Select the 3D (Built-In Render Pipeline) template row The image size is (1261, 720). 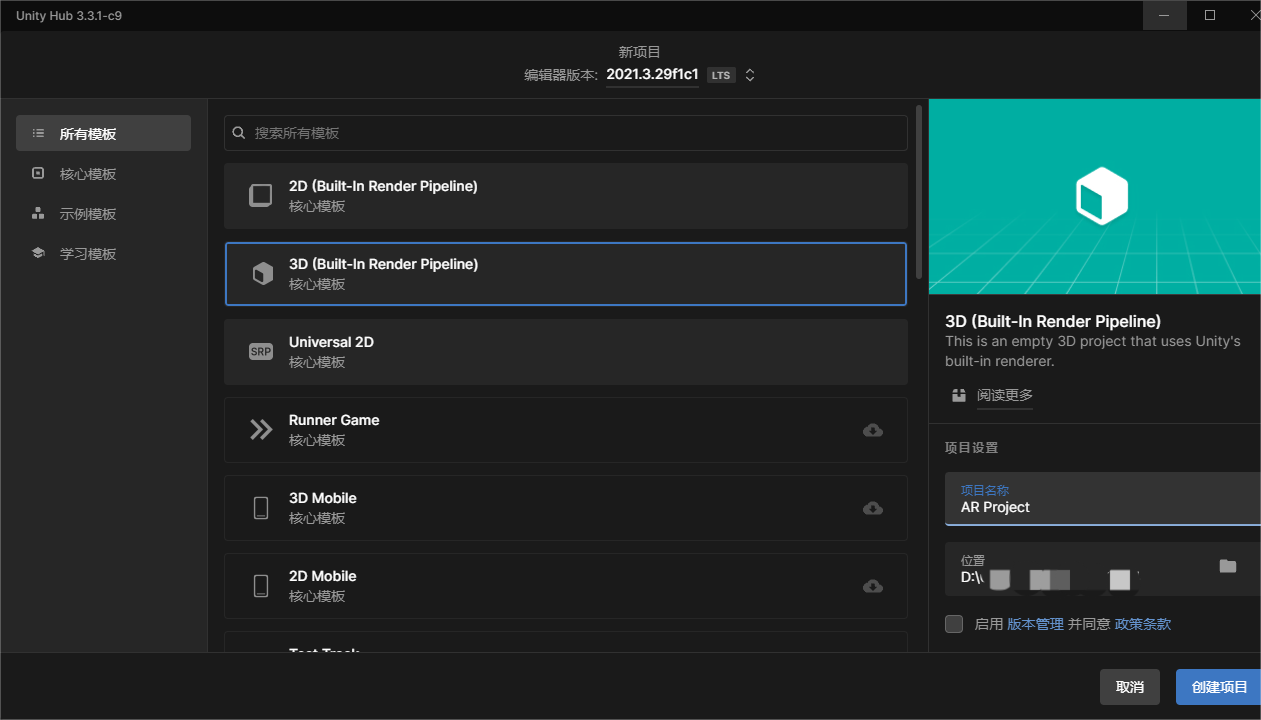[566, 274]
